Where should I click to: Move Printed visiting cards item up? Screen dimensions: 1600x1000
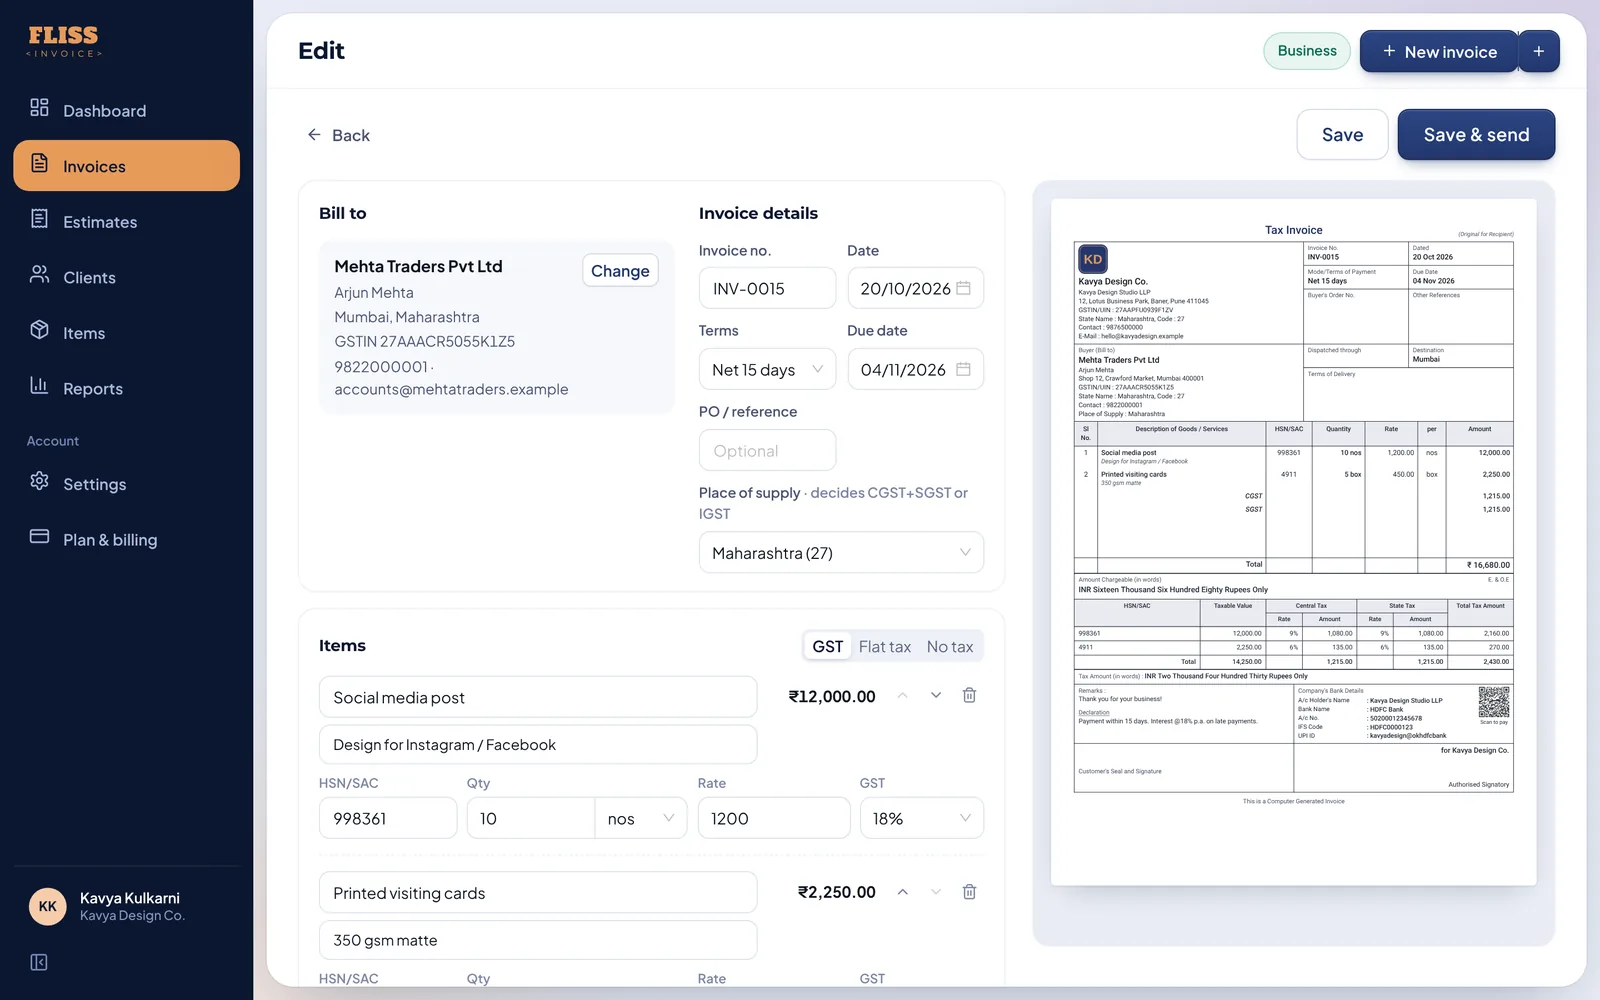coord(902,892)
